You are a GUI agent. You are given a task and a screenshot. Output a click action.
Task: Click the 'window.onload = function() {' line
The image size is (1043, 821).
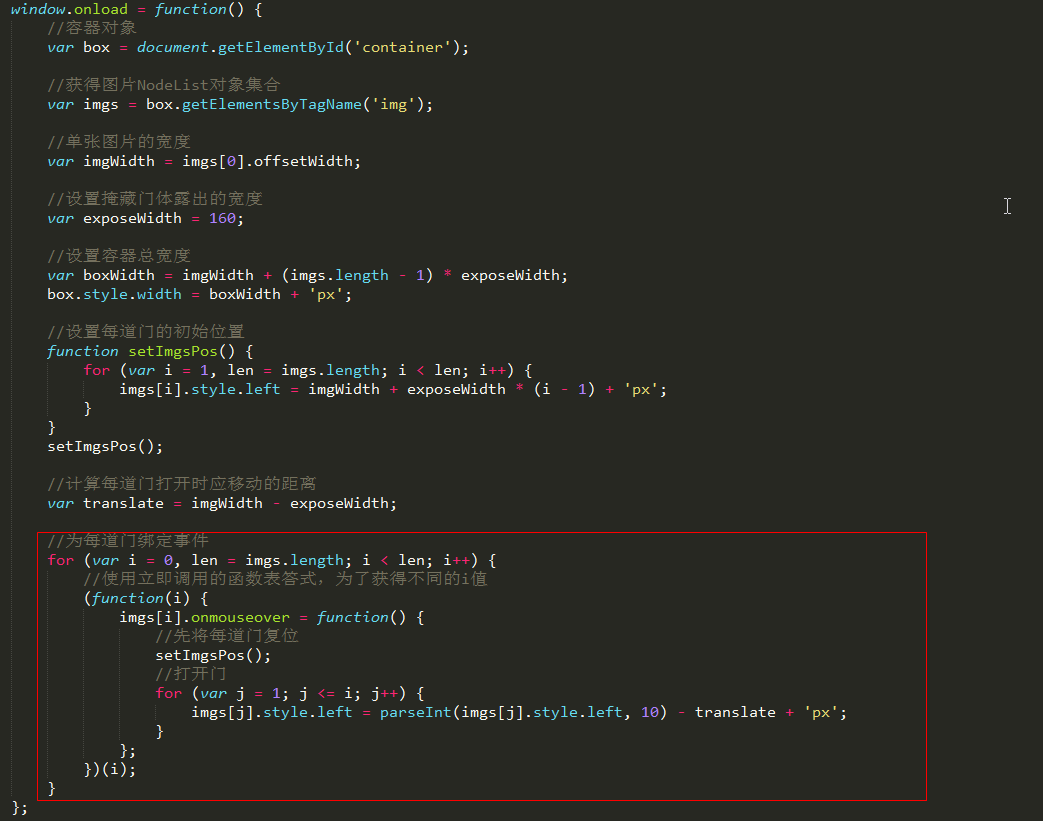136,9
